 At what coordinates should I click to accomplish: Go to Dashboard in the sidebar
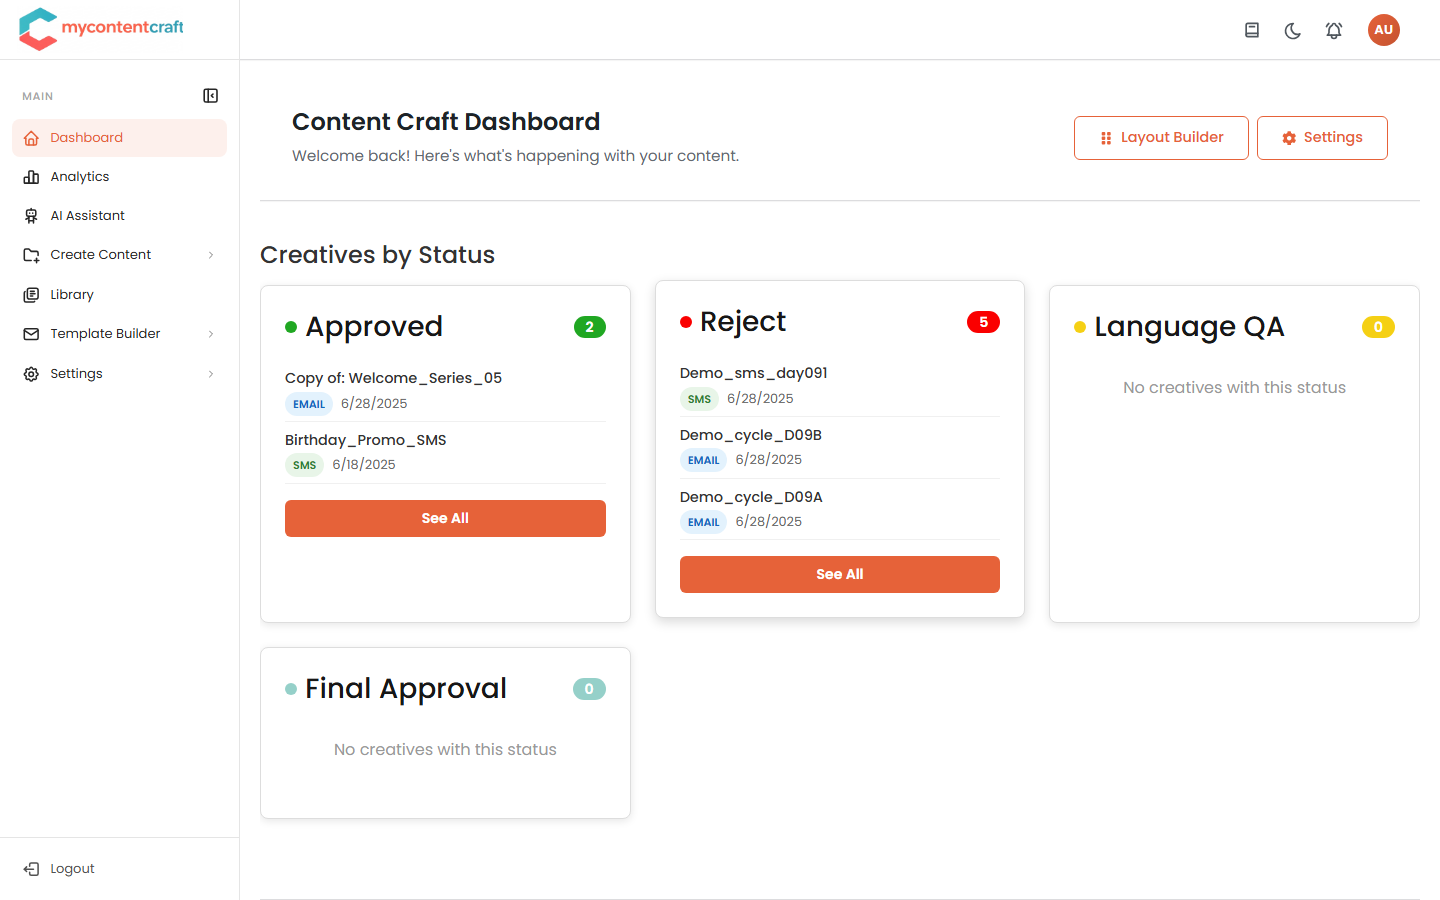(x=119, y=138)
